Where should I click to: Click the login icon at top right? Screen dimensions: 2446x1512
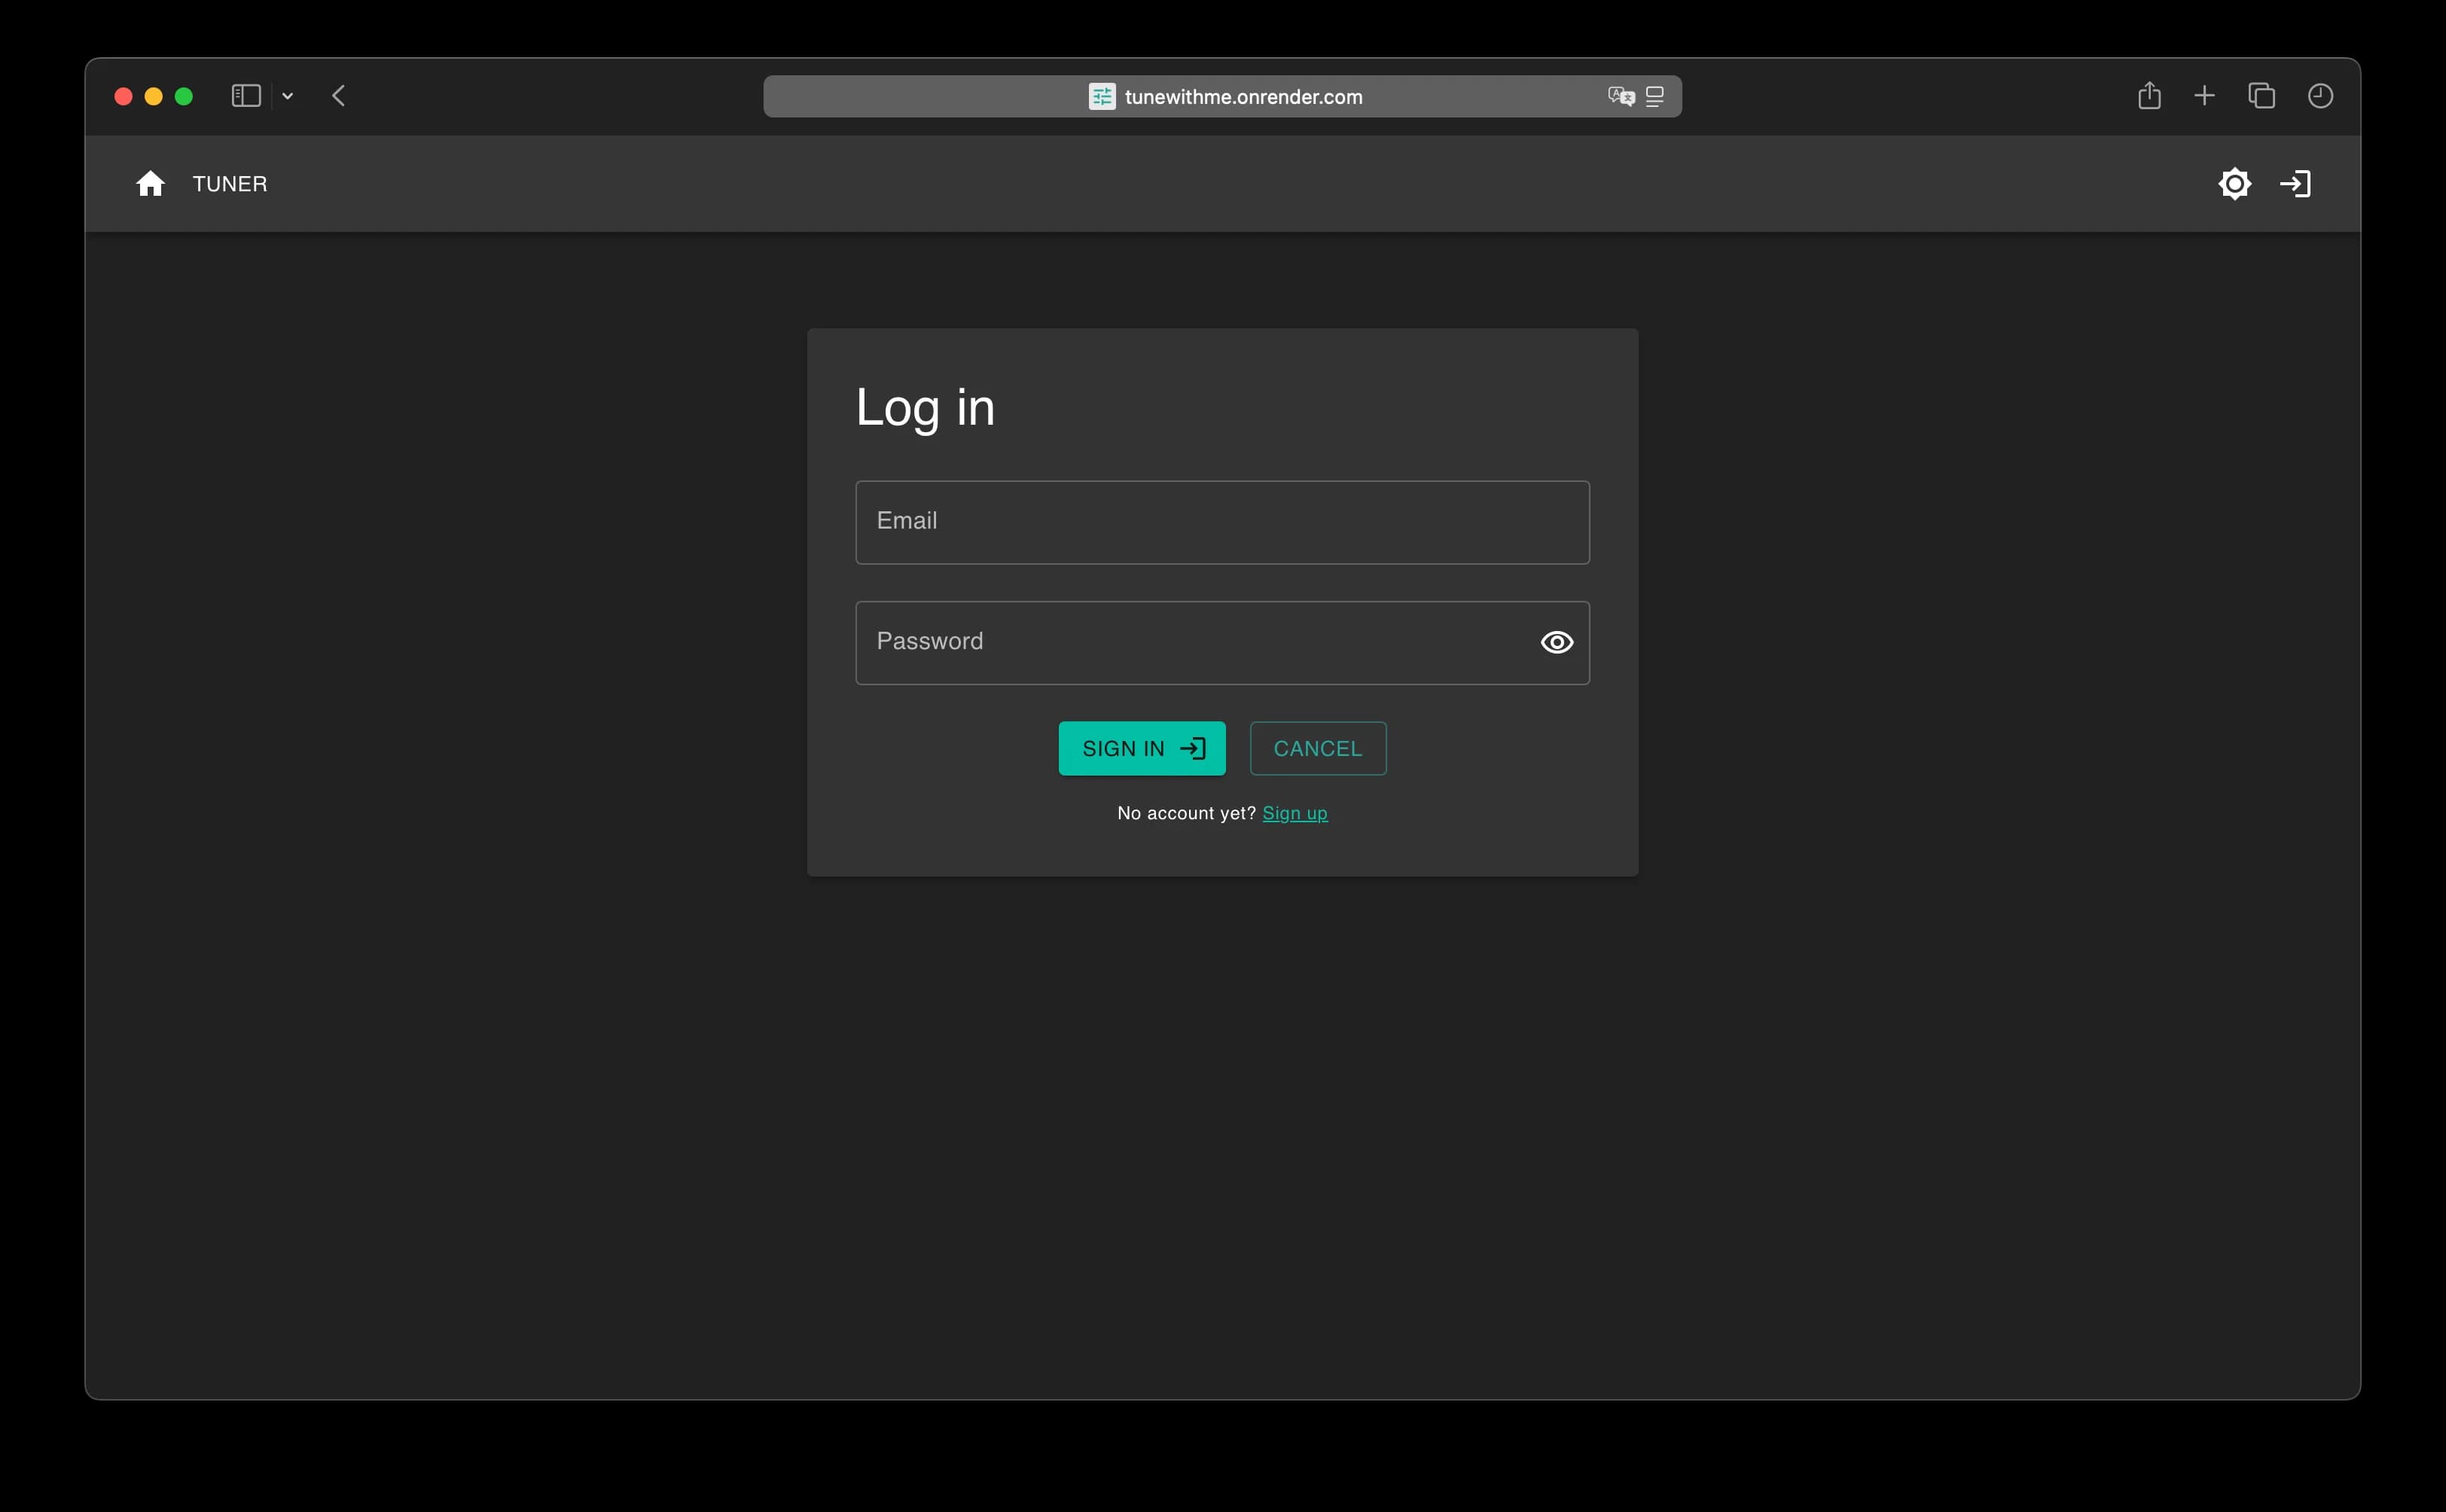coord(2296,183)
